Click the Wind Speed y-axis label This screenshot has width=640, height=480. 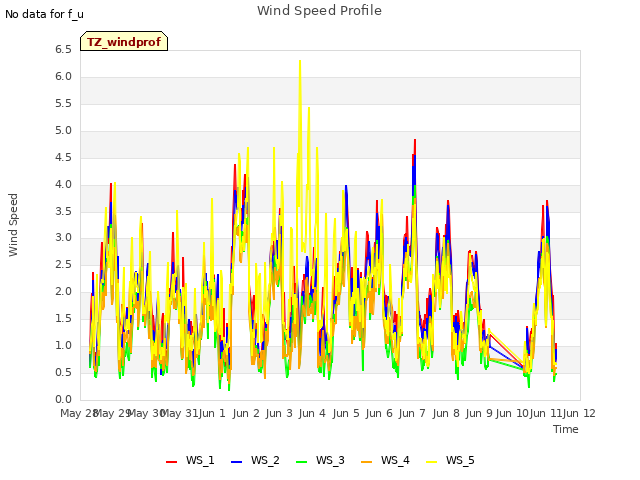click(13, 225)
